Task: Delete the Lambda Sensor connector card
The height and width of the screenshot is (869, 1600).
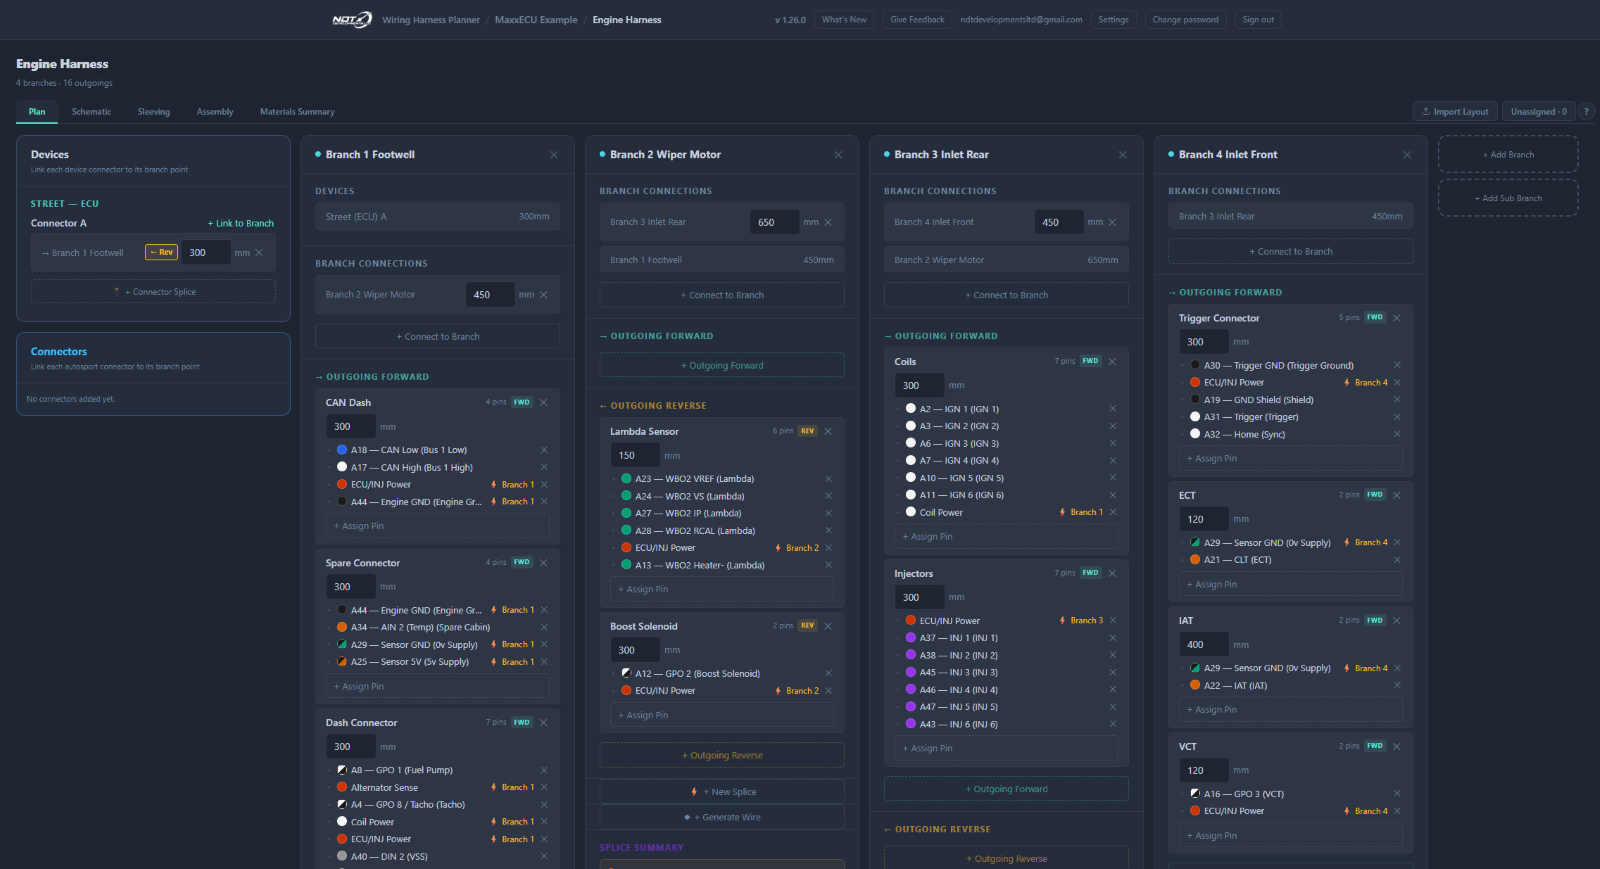Action: [x=828, y=431]
